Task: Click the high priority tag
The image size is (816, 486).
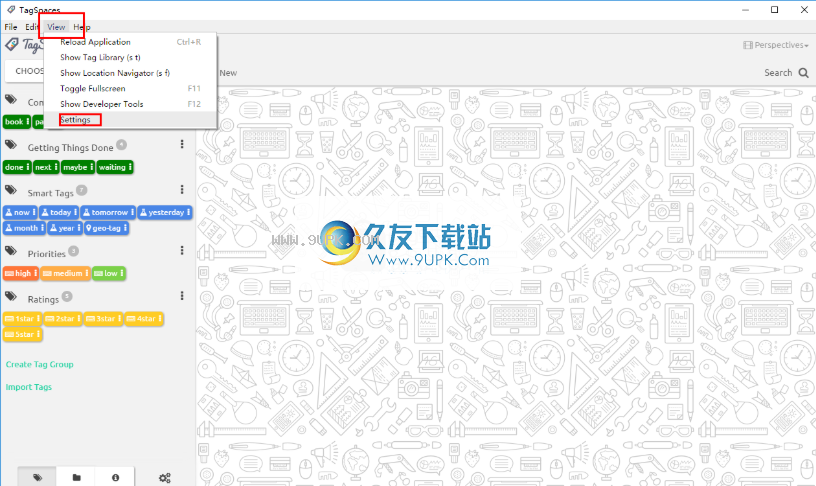Action: pos(21,273)
